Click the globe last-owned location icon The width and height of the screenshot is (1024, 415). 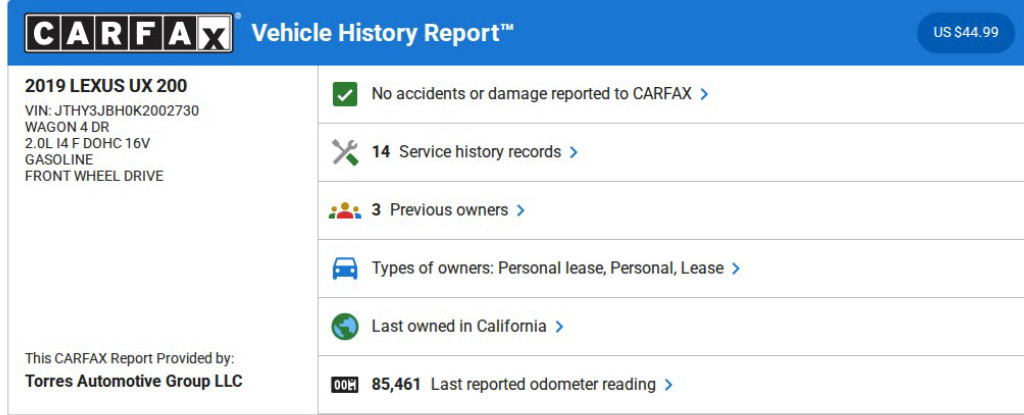345,326
